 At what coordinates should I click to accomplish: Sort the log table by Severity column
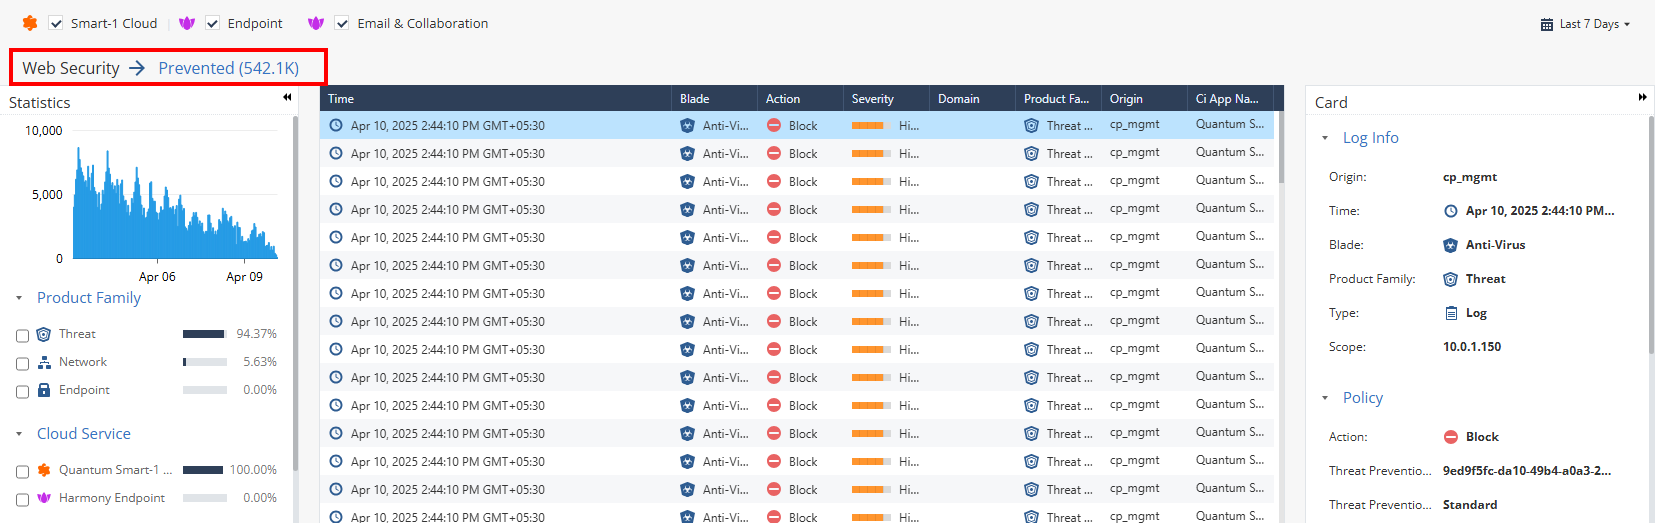coord(872,99)
